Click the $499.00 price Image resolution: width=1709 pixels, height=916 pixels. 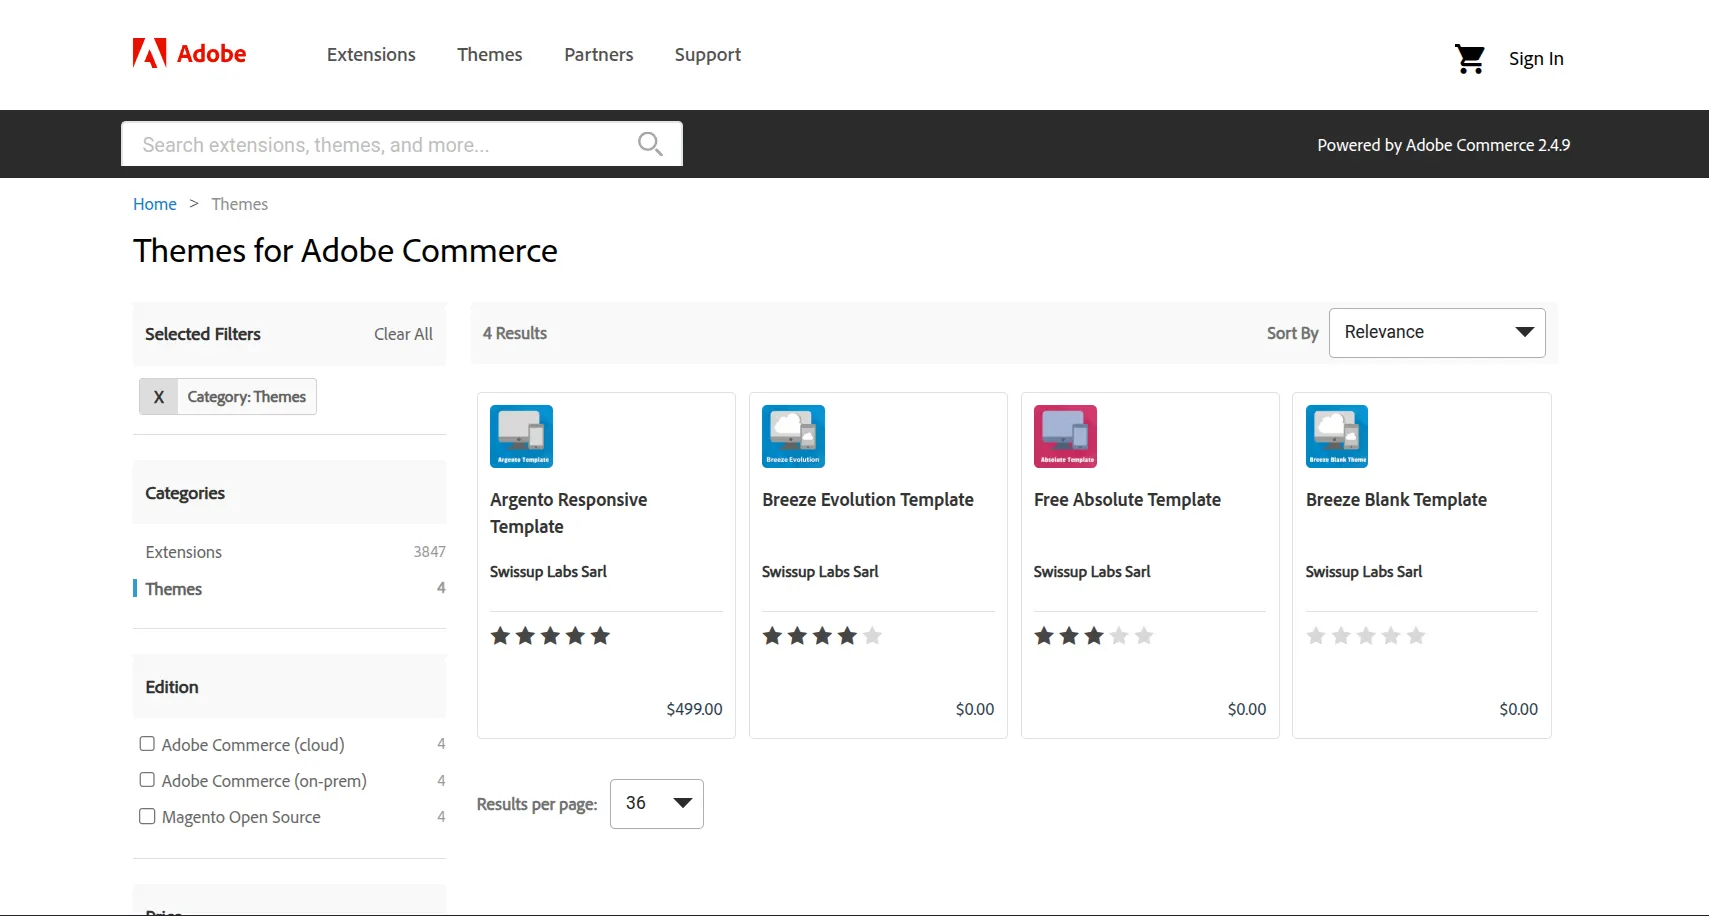coord(694,709)
